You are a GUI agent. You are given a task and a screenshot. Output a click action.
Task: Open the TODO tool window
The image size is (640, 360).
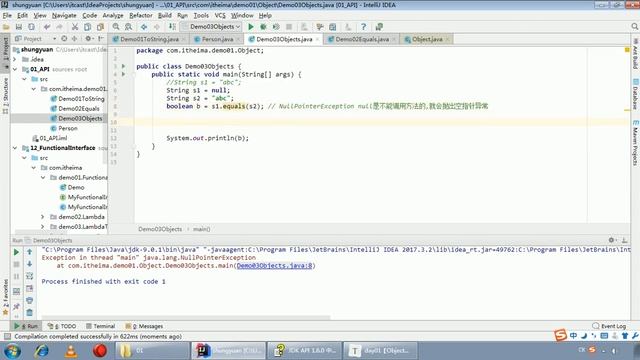point(62,326)
